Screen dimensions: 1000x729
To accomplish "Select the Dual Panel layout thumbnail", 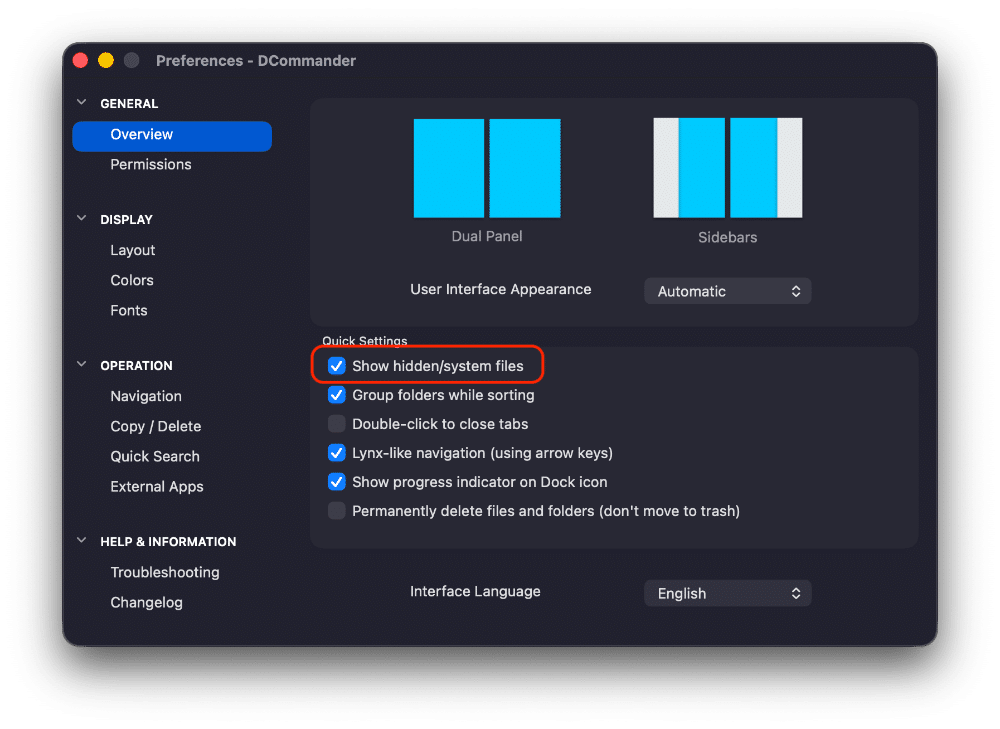I will pyautogui.click(x=487, y=168).
